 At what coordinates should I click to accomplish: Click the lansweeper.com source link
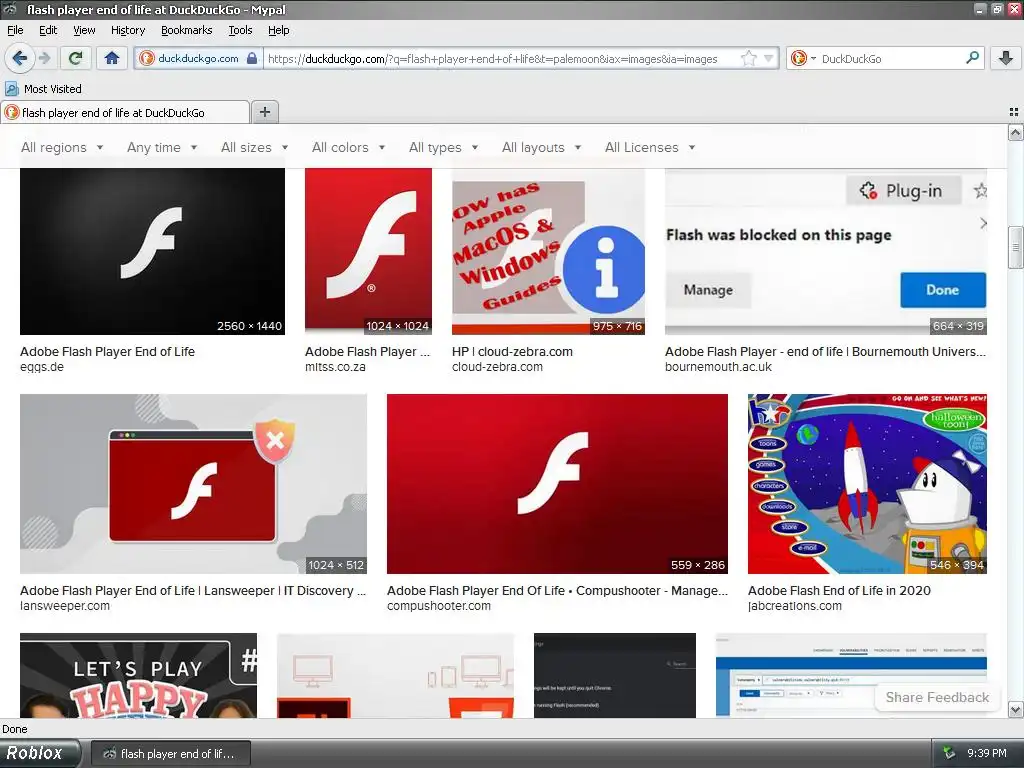click(x=65, y=606)
